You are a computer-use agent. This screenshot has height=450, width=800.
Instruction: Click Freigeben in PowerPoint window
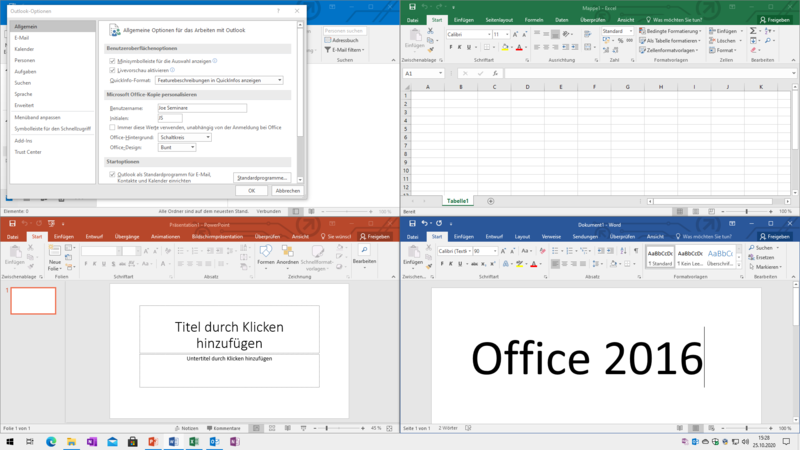coord(375,237)
